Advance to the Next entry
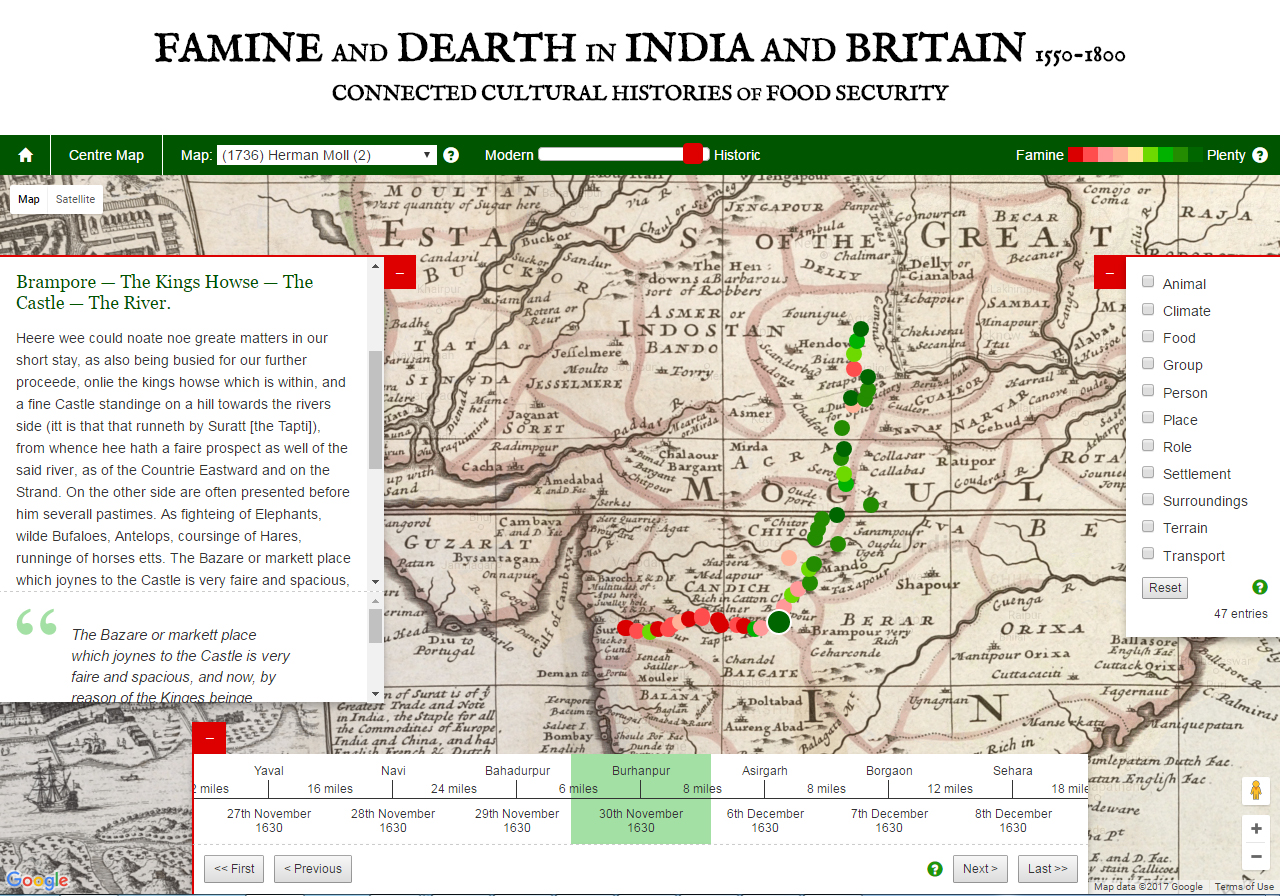The image size is (1280, 896). [981, 869]
